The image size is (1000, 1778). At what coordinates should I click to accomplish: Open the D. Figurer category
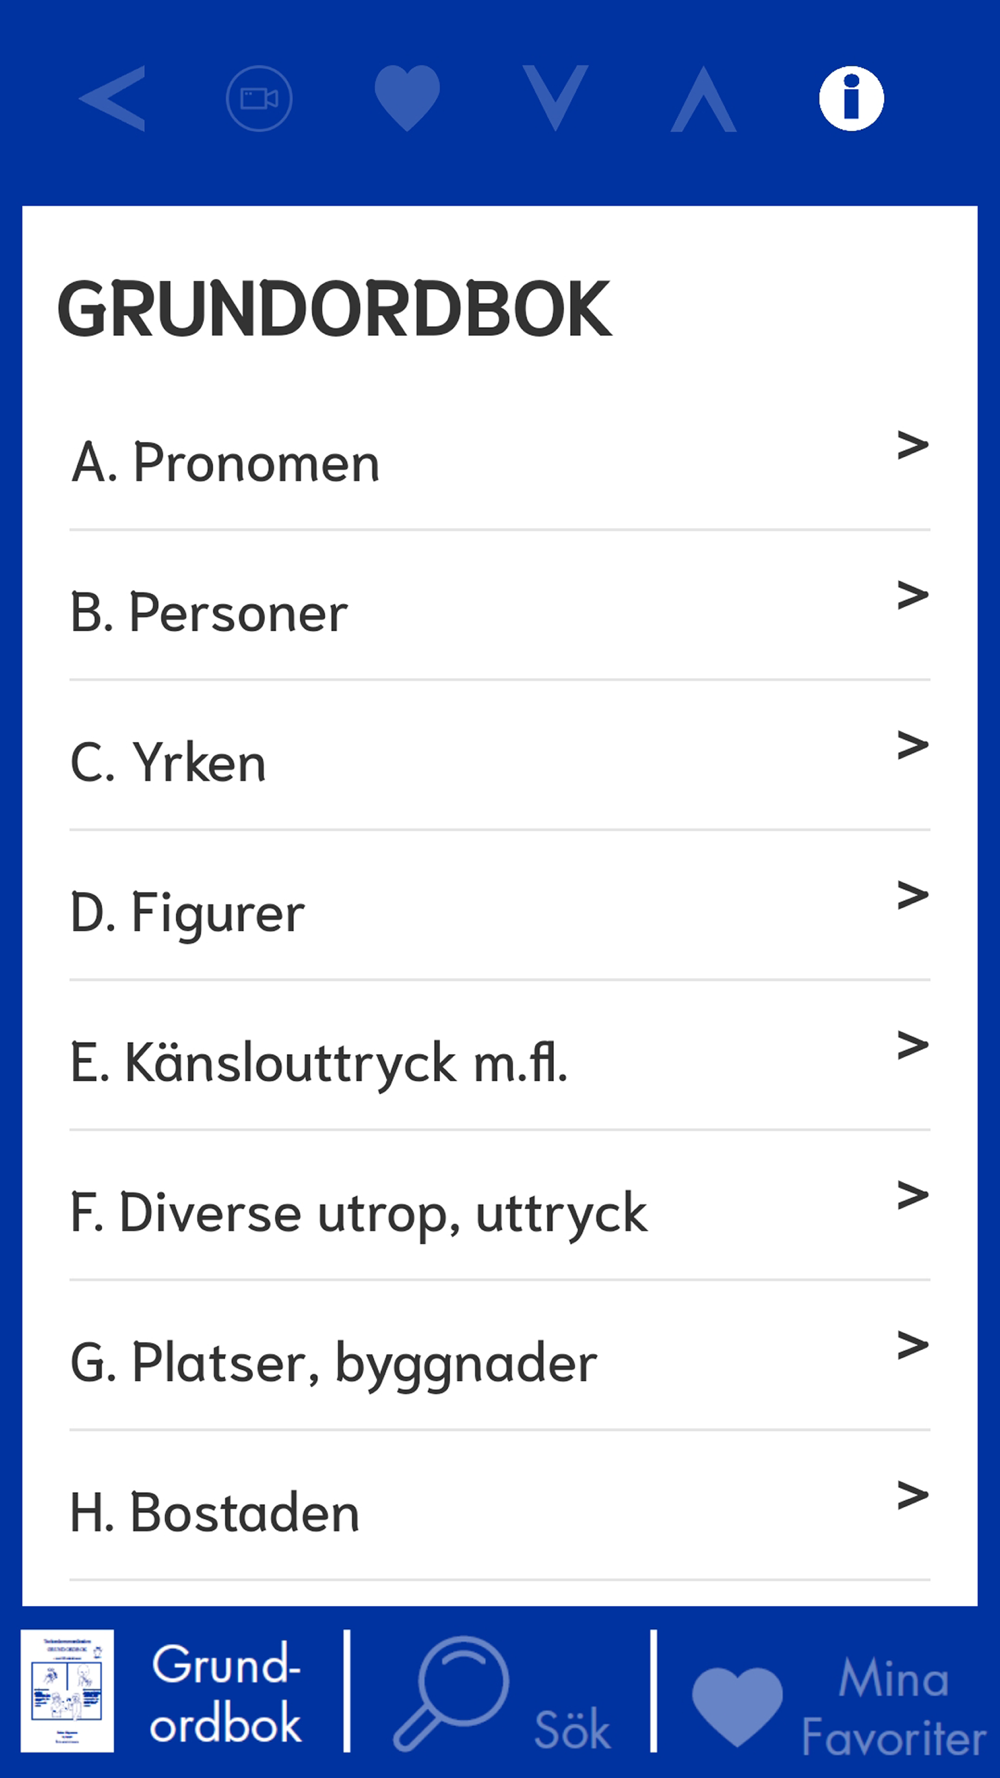coord(500,906)
